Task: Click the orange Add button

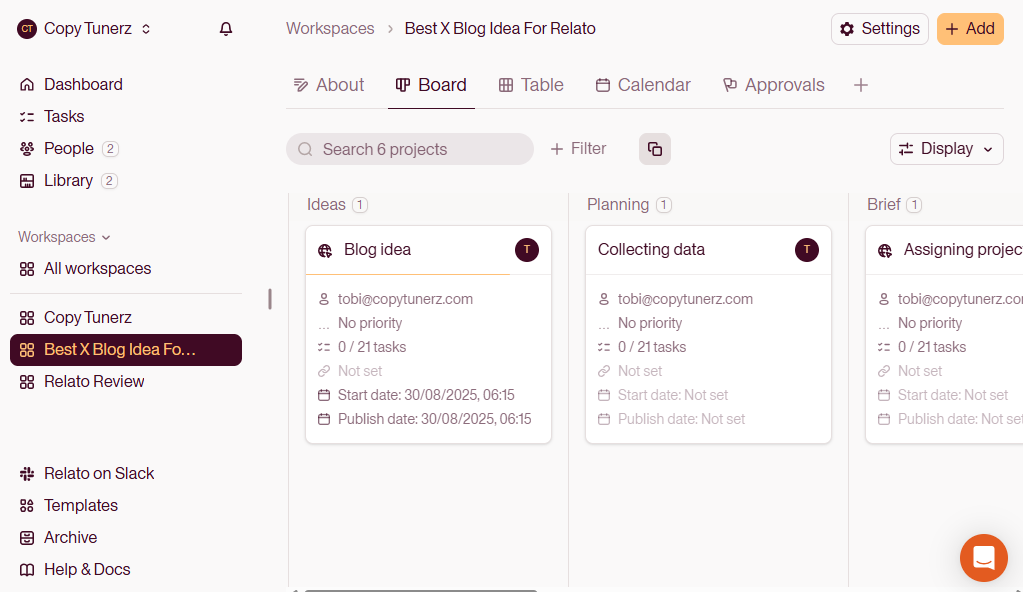Action: tap(970, 29)
